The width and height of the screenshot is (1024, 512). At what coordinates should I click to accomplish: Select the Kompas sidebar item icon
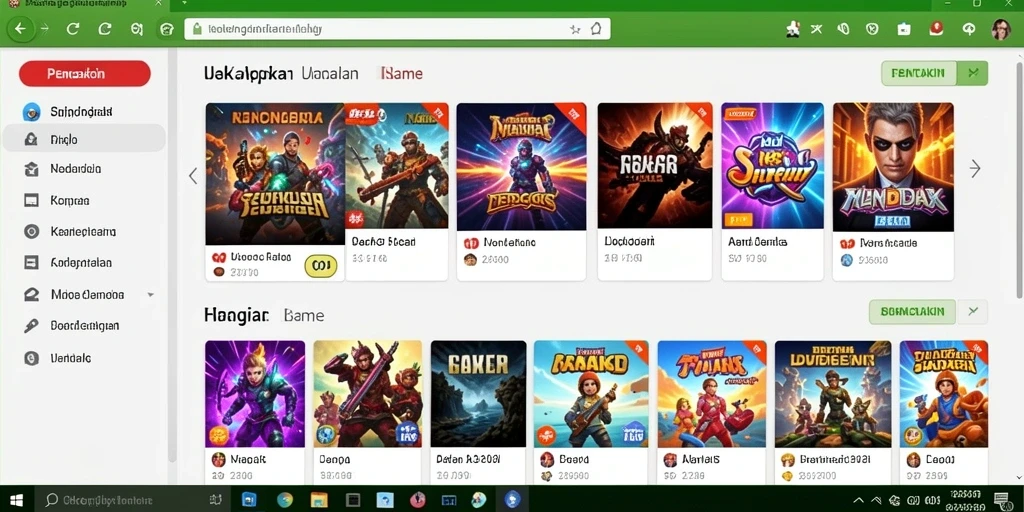[31, 200]
